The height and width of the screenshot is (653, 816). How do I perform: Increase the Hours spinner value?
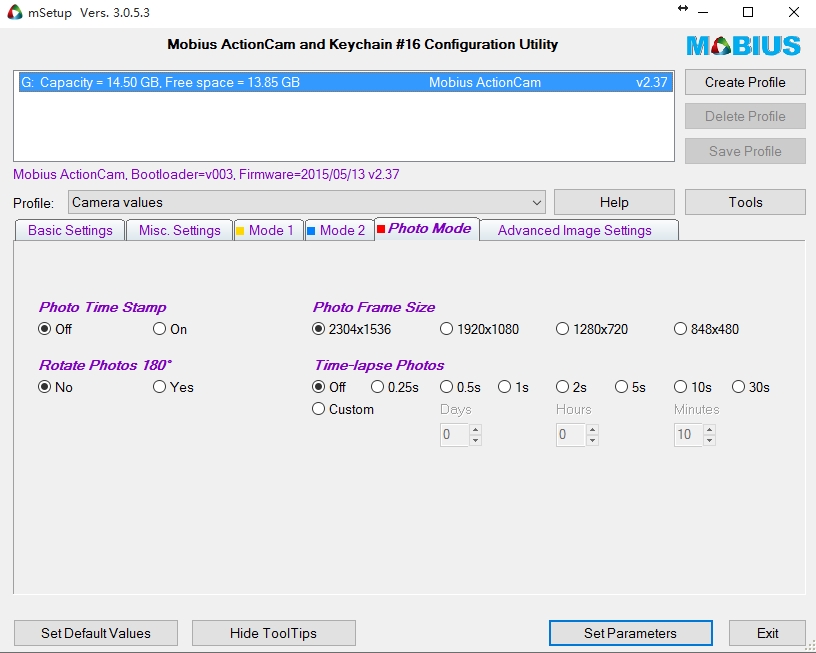[592, 429]
